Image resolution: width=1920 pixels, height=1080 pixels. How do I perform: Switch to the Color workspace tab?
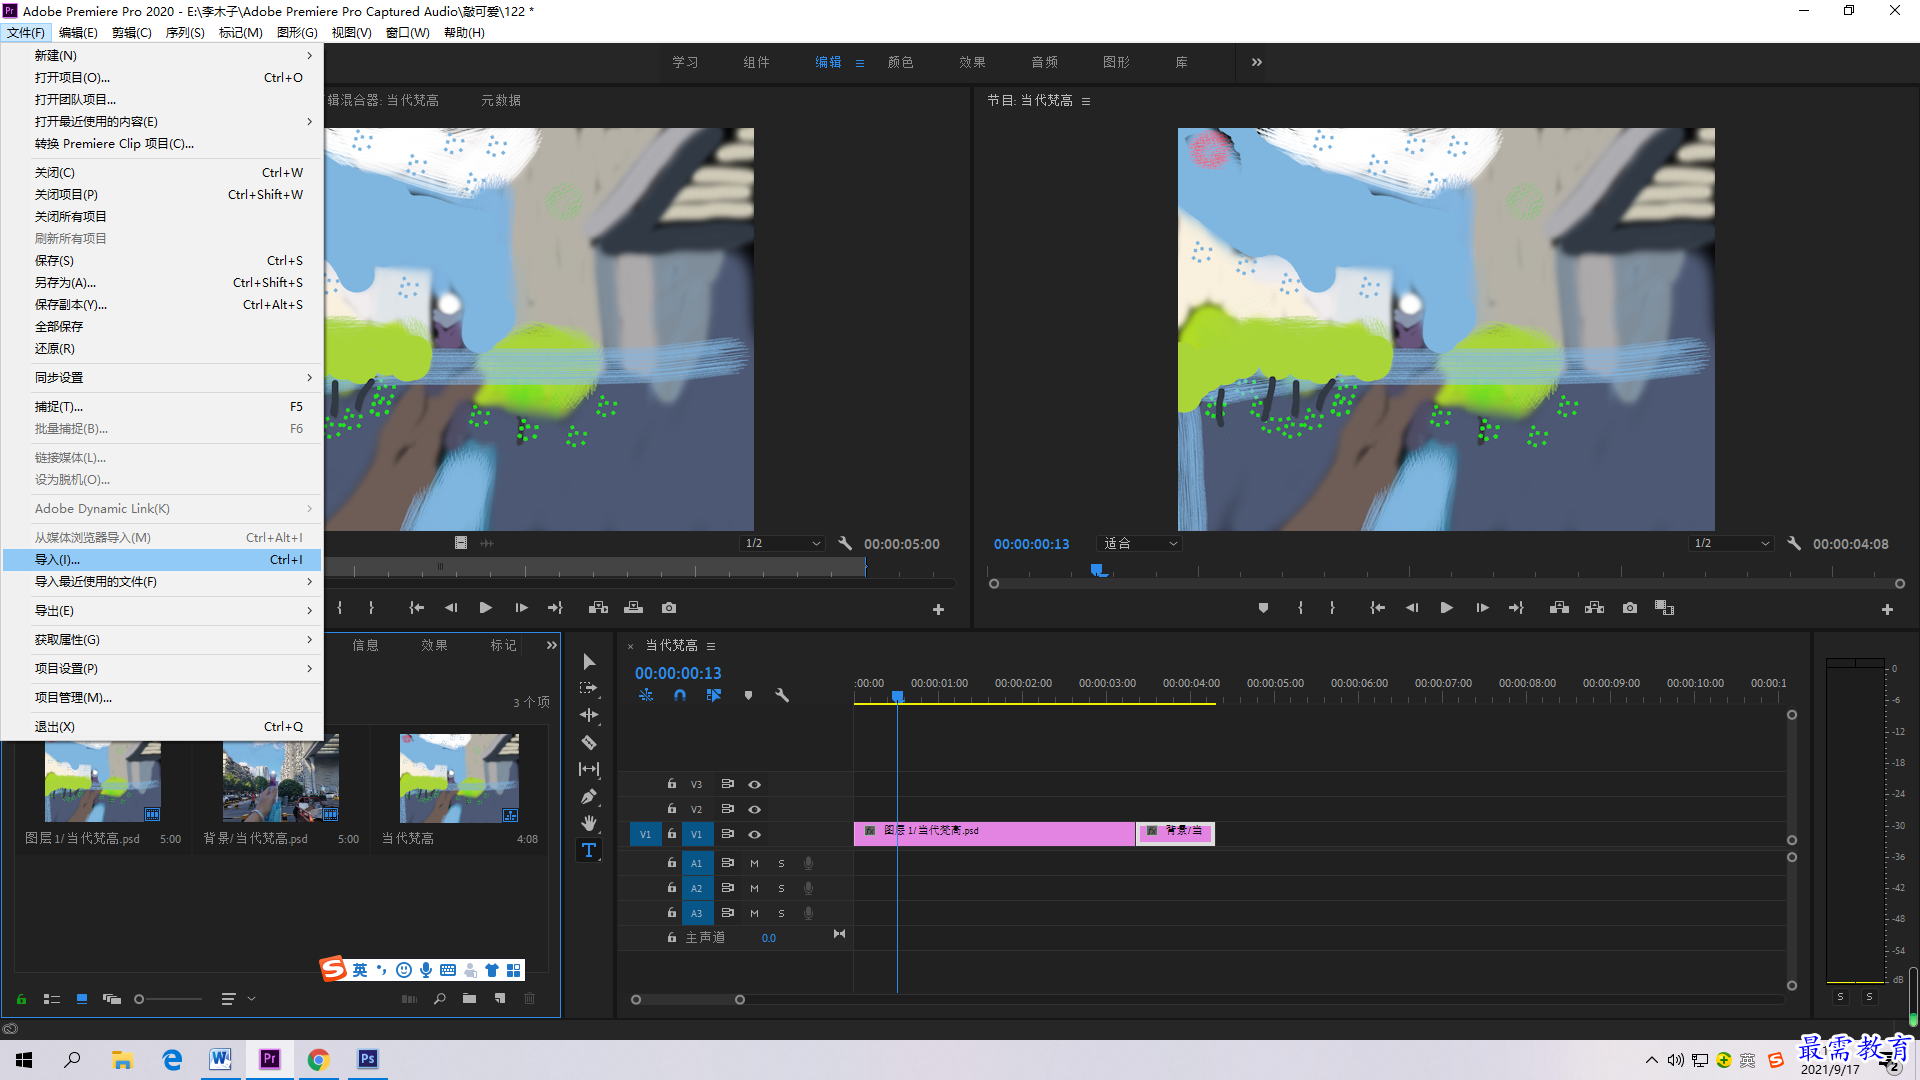(900, 62)
